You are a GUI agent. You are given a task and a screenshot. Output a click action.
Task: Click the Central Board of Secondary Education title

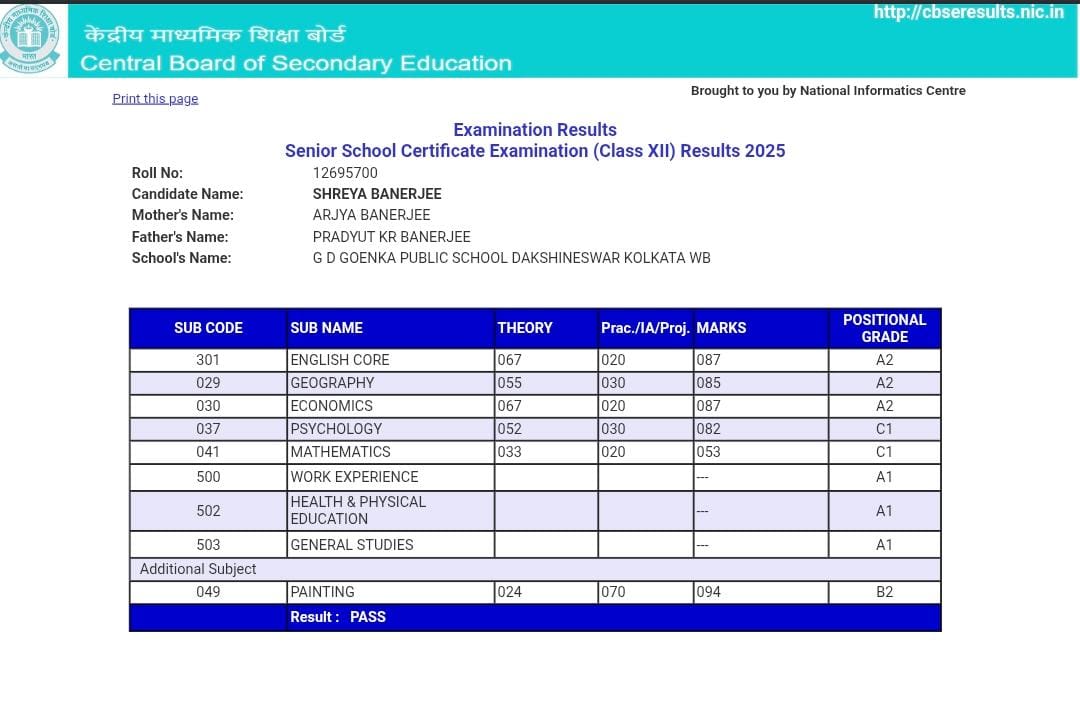point(295,63)
